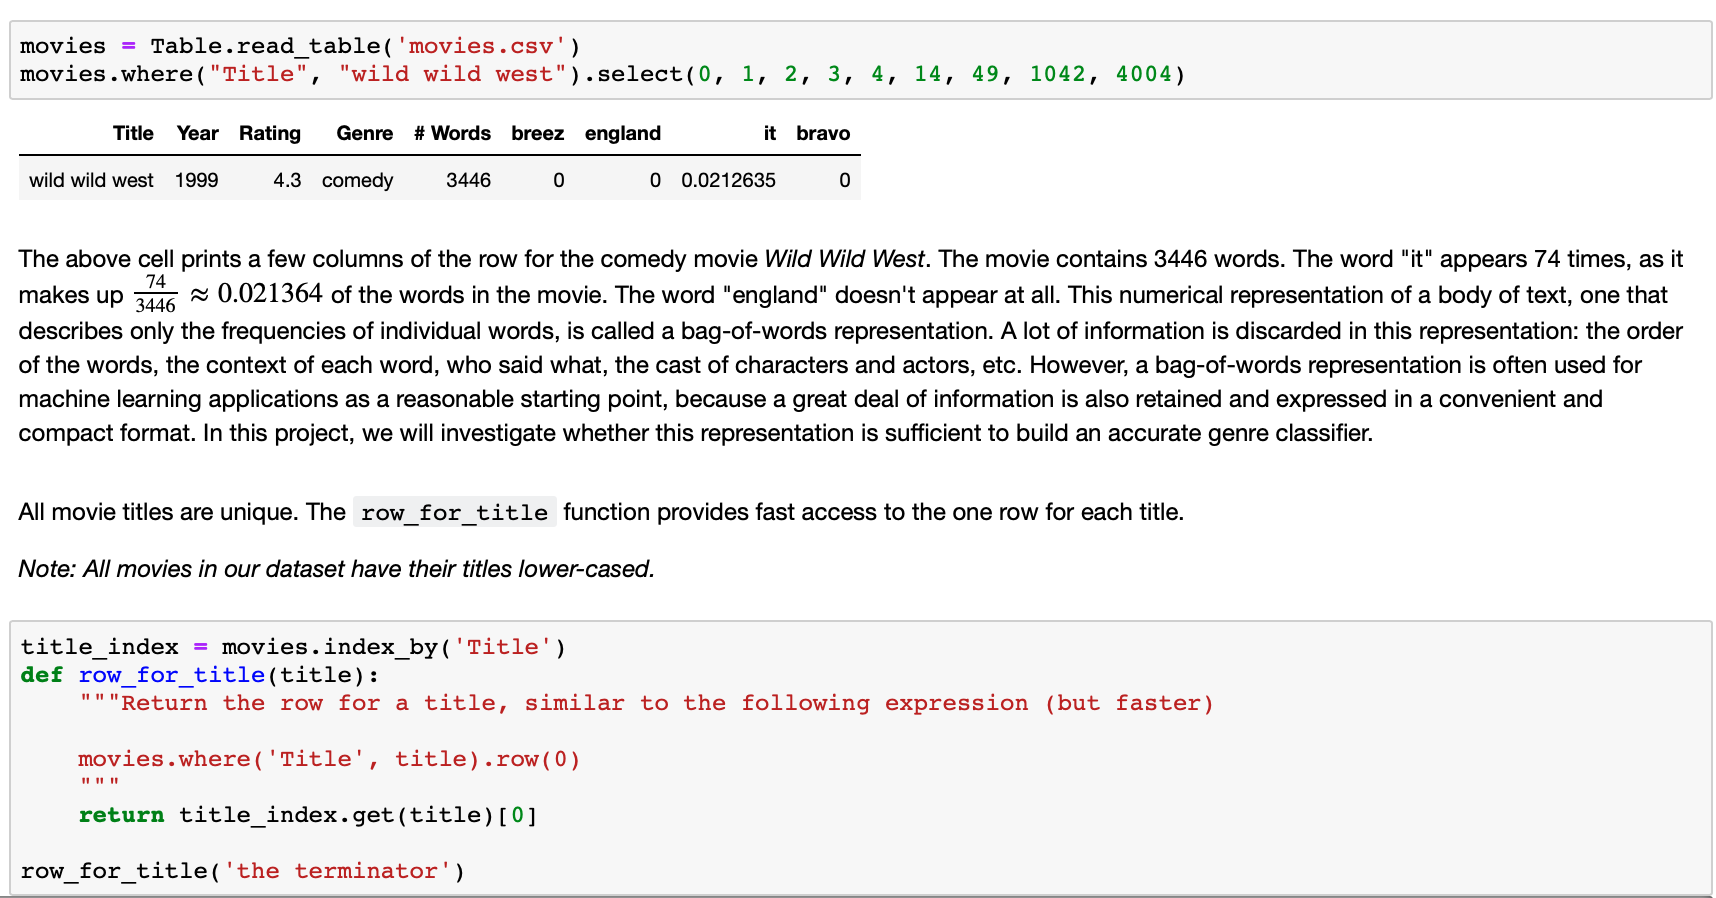Click the '≈ 0.021364' value in paragraph

pos(256,294)
